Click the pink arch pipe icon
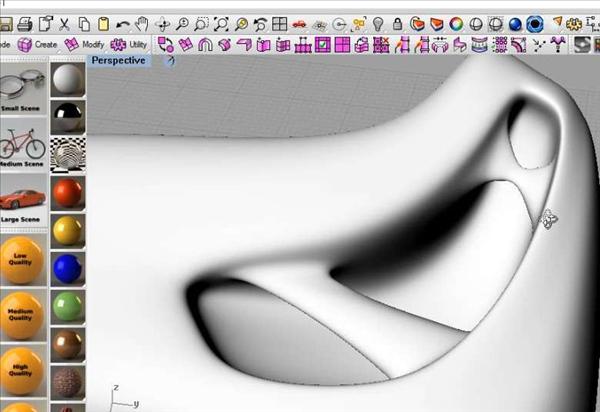The height and width of the screenshot is (412, 600). pyautogui.click(x=205, y=45)
